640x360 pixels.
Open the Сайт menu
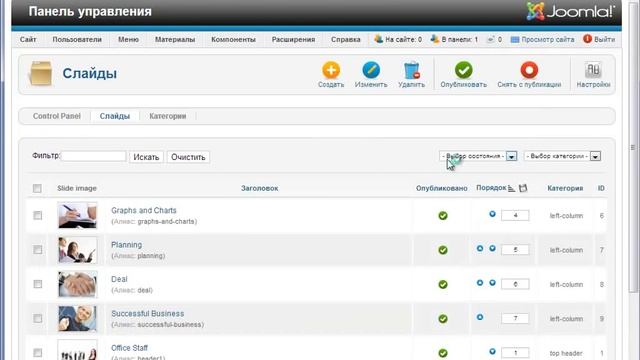tap(28, 40)
